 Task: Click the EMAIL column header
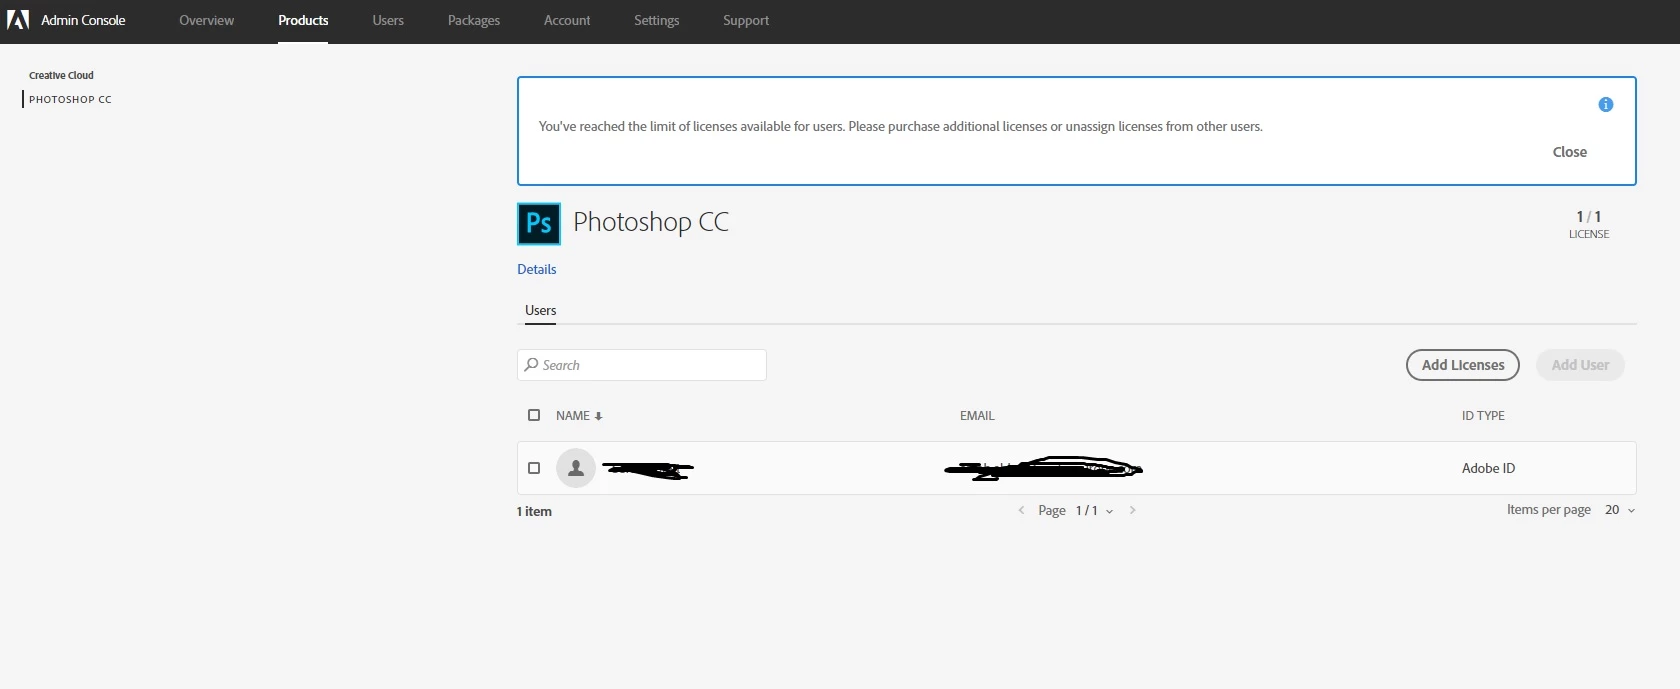[x=977, y=416]
